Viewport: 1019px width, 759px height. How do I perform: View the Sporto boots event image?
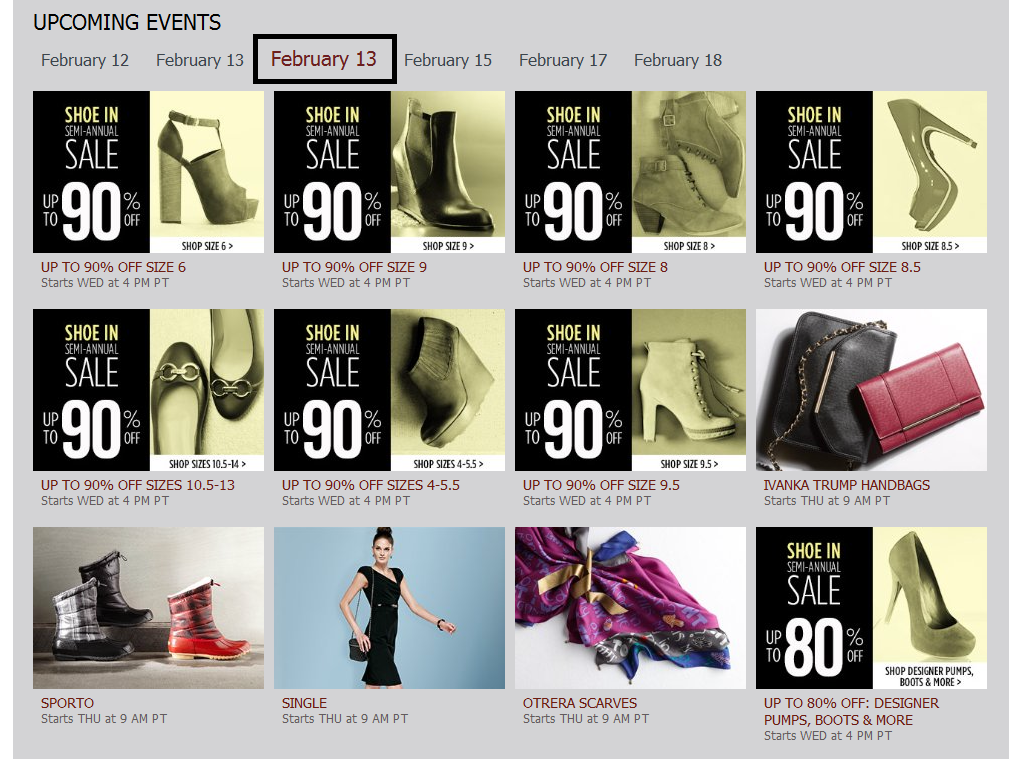coord(148,608)
